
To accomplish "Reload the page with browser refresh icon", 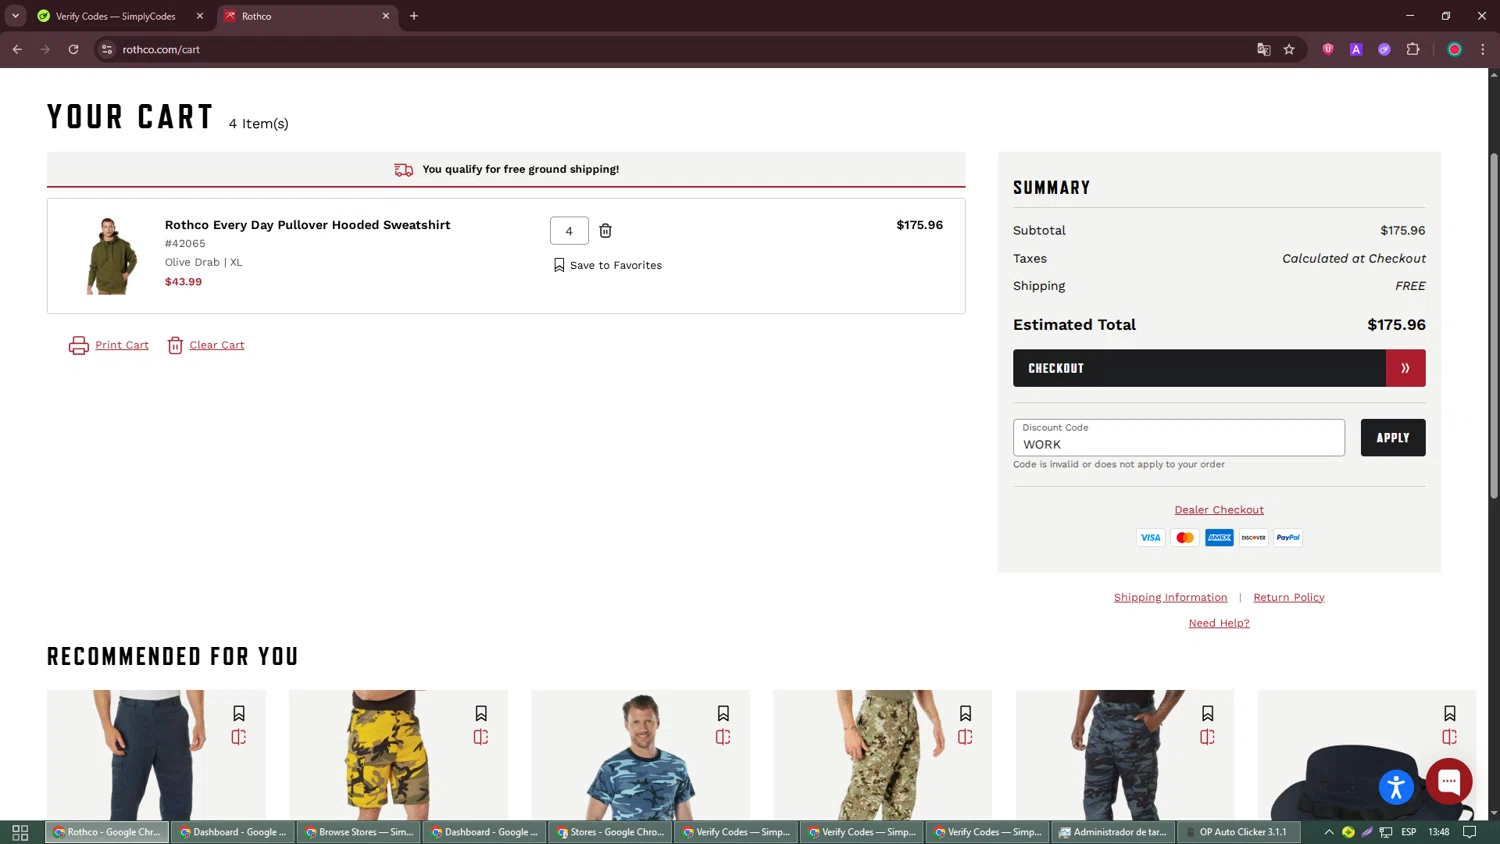I will (x=73, y=49).
